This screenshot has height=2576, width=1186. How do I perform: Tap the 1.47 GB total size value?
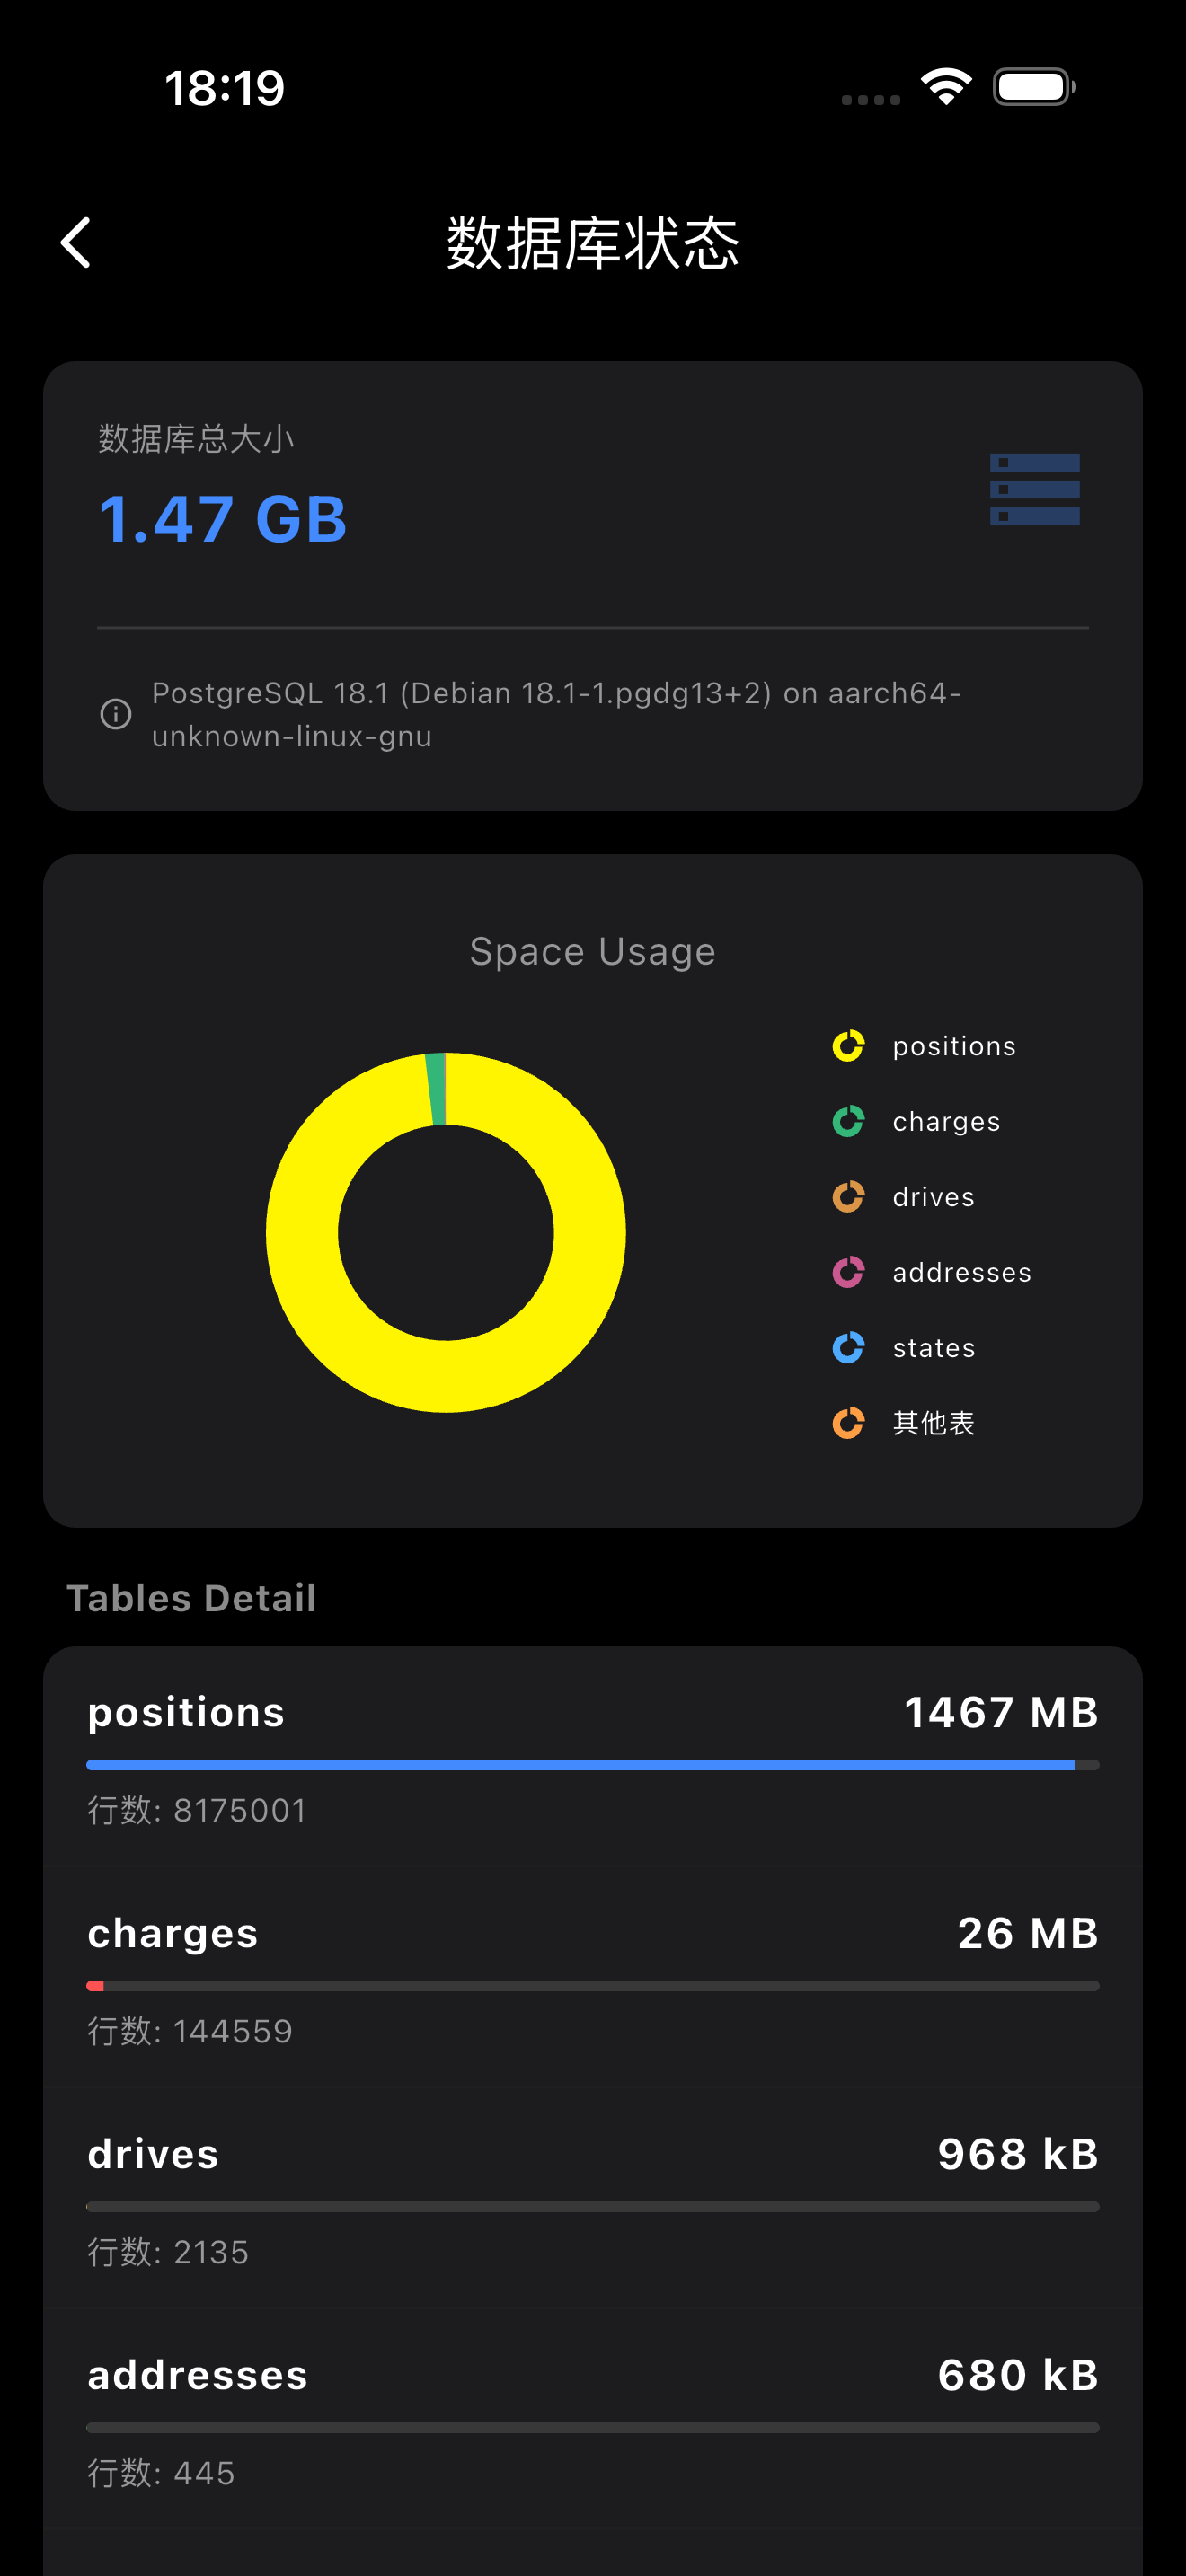click(x=222, y=520)
